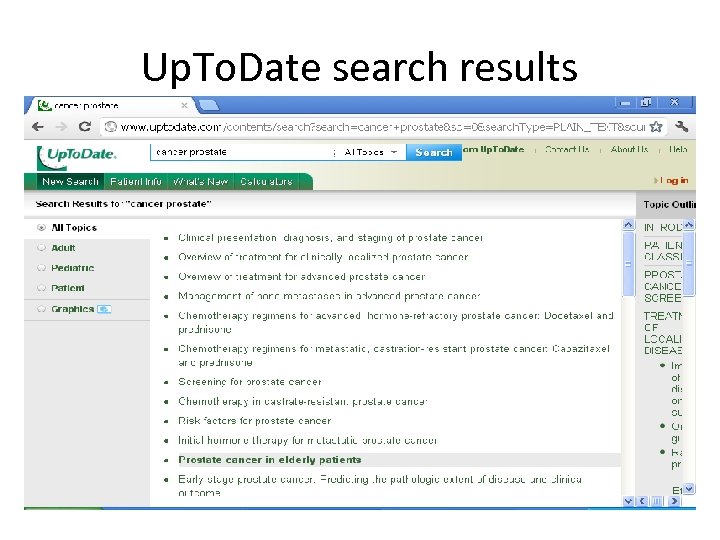
Task: Click the Topic Outline panel header
Action: pyautogui.click(x=666, y=205)
